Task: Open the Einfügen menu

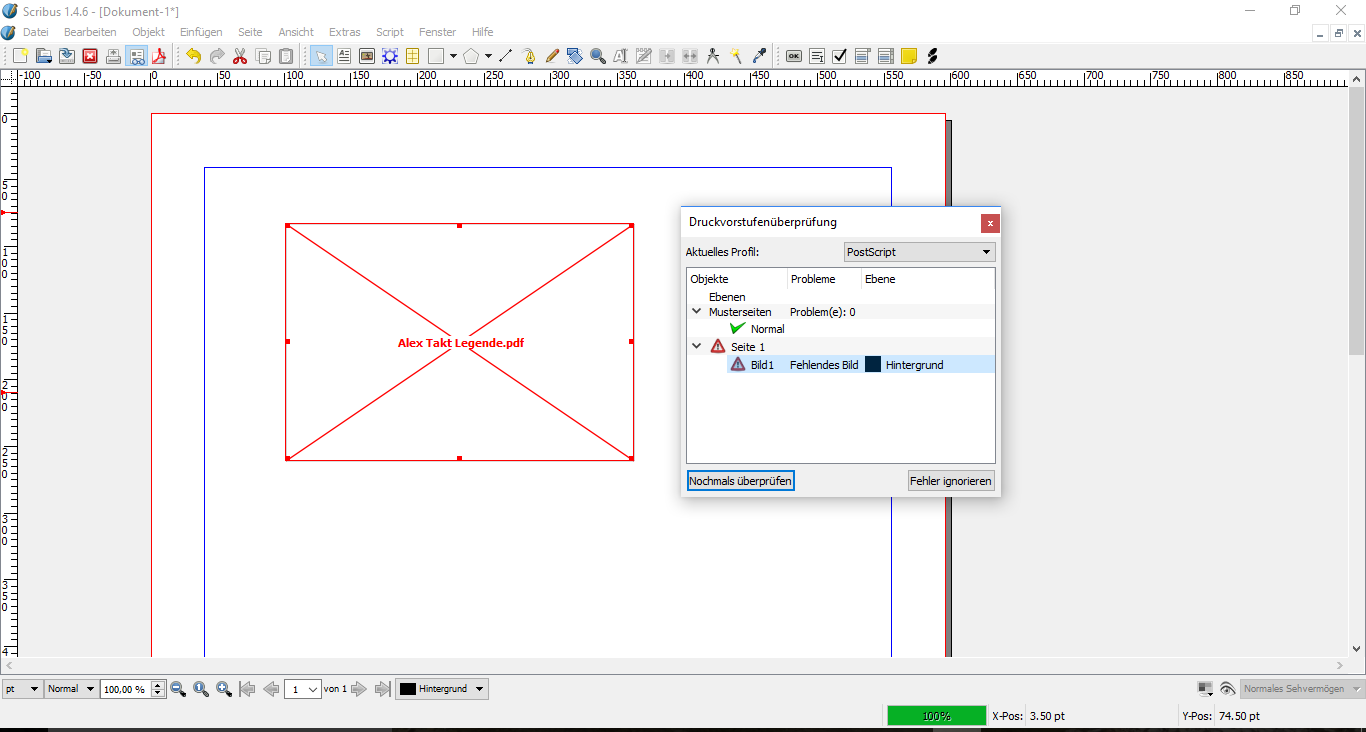Action: pyautogui.click(x=201, y=32)
